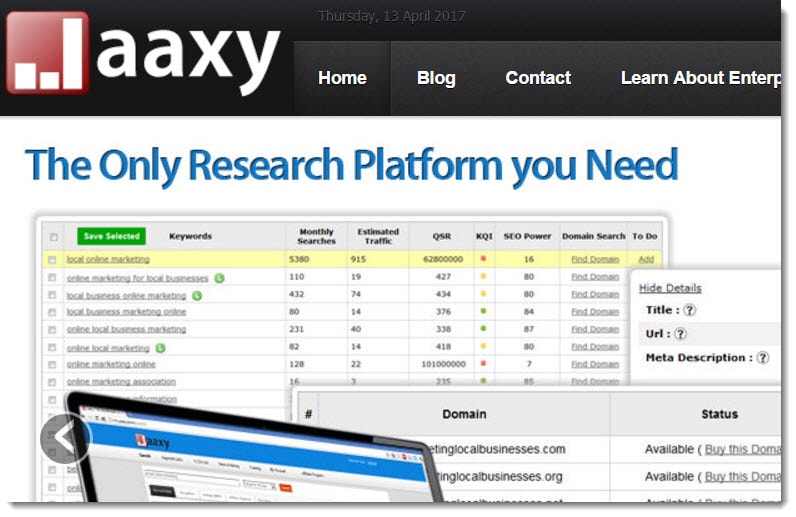The height and width of the screenshot is (517, 796).
Task: Check the box for online marketing online
Action: coord(52,365)
